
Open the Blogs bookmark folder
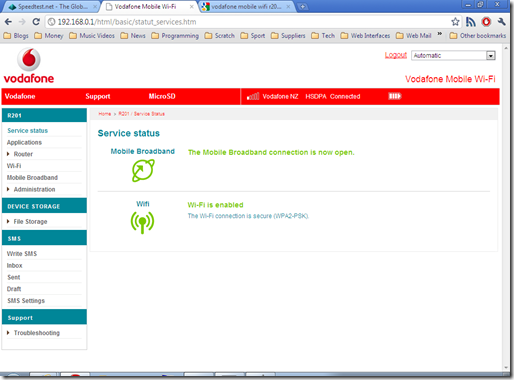tap(16, 36)
